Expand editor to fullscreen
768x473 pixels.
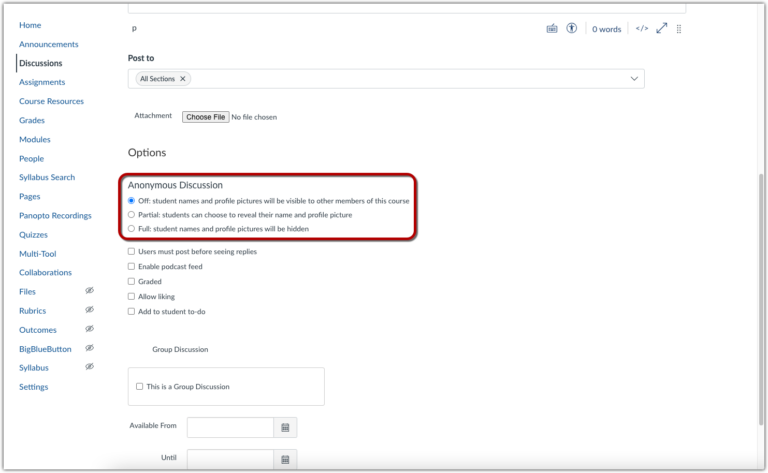tap(661, 29)
